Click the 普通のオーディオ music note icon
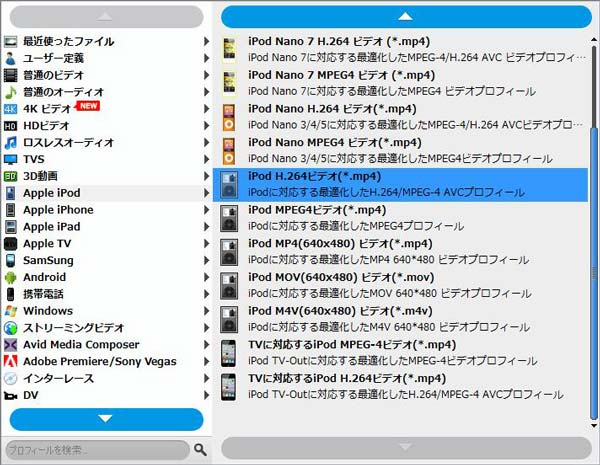The height and width of the screenshot is (465, 600). tap(10, 92)
